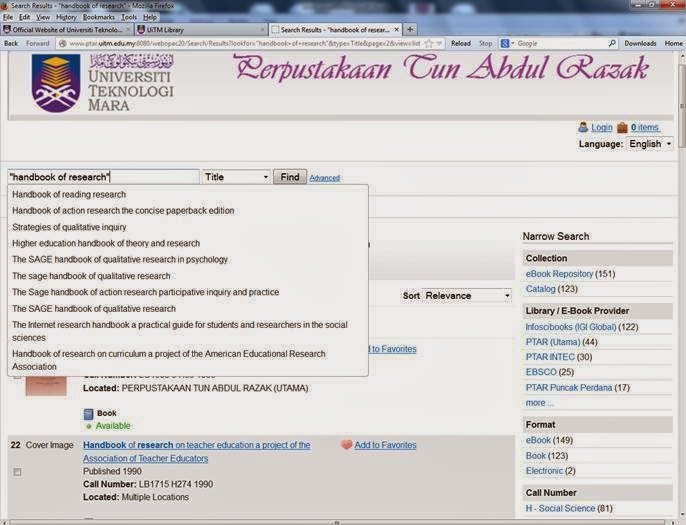Viewport: 686px width, 525px height.
Task: Click the UiTM logo crest
Action: (56, 83)
